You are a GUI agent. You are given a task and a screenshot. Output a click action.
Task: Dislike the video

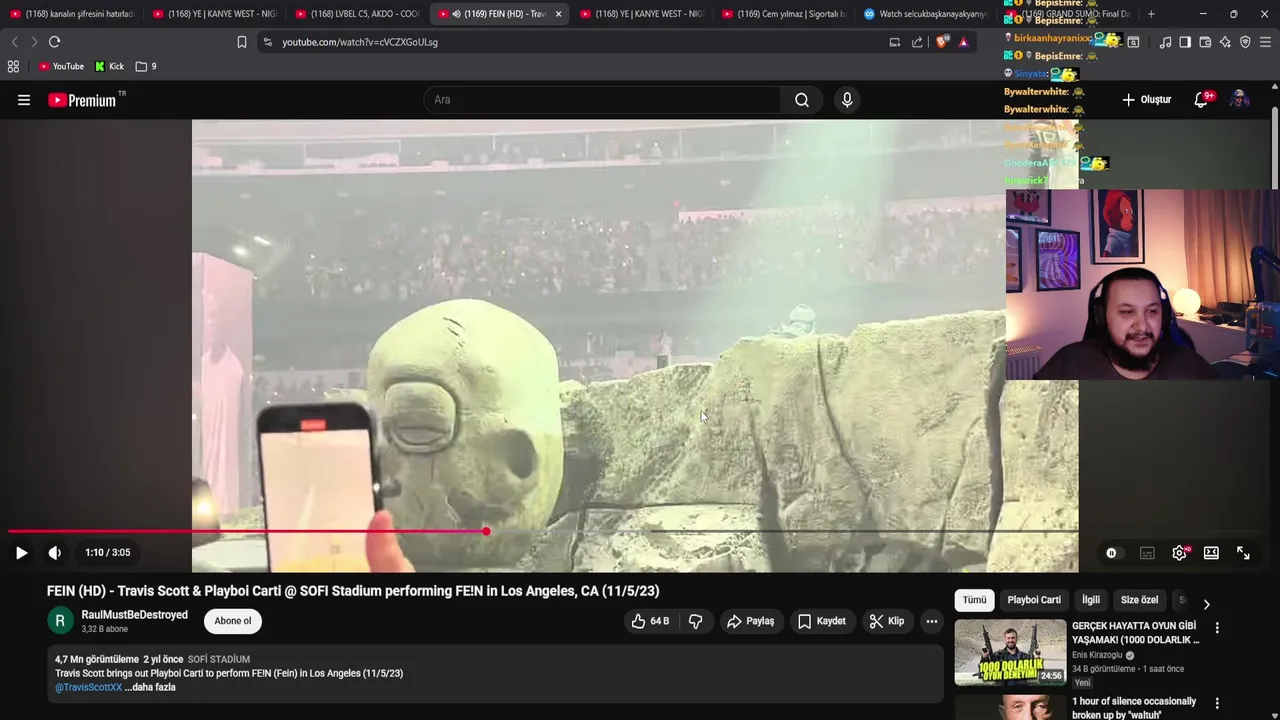point(695,621)
